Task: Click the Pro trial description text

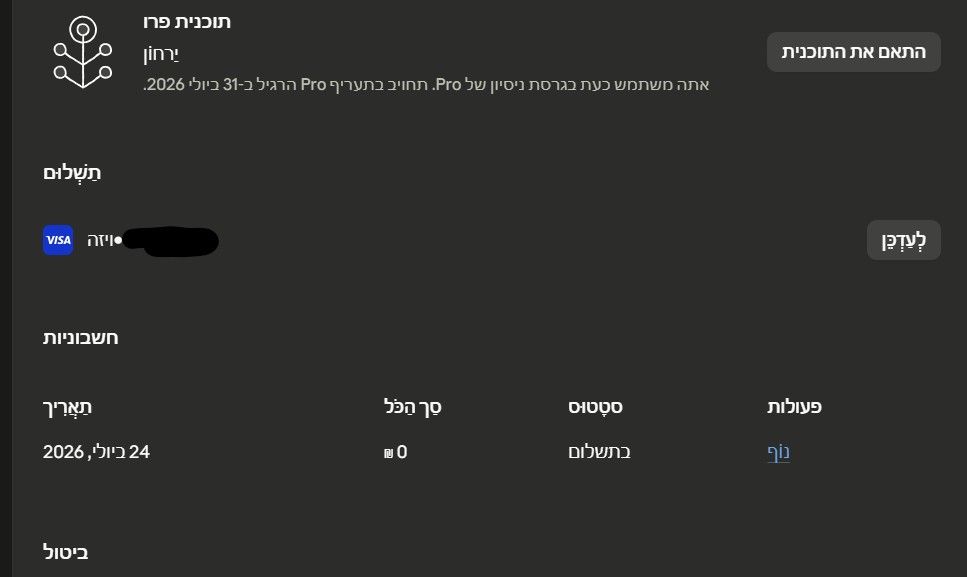Action: [426, 84]
